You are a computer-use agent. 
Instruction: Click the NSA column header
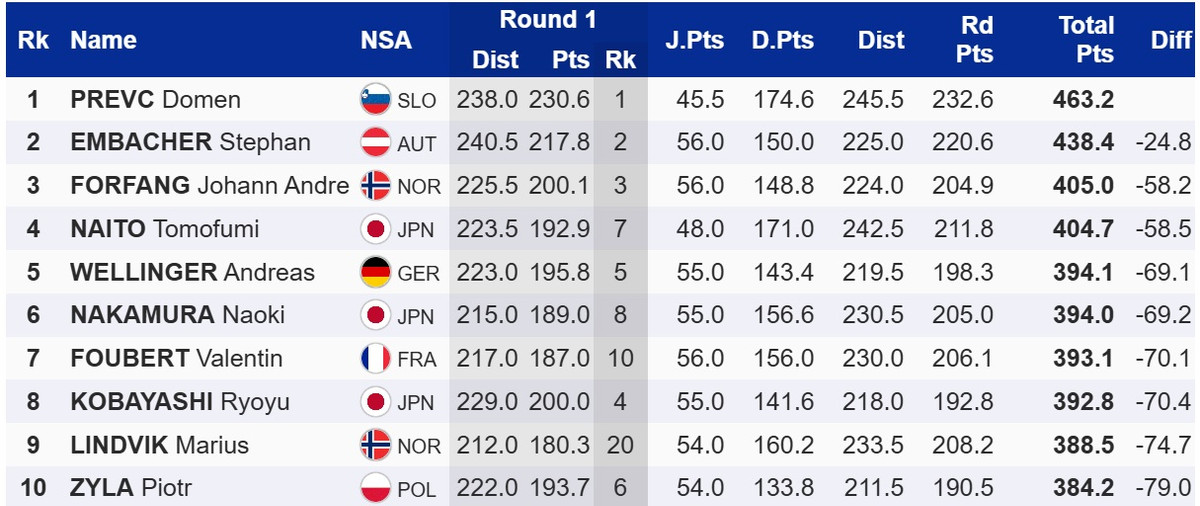(386, 40)
